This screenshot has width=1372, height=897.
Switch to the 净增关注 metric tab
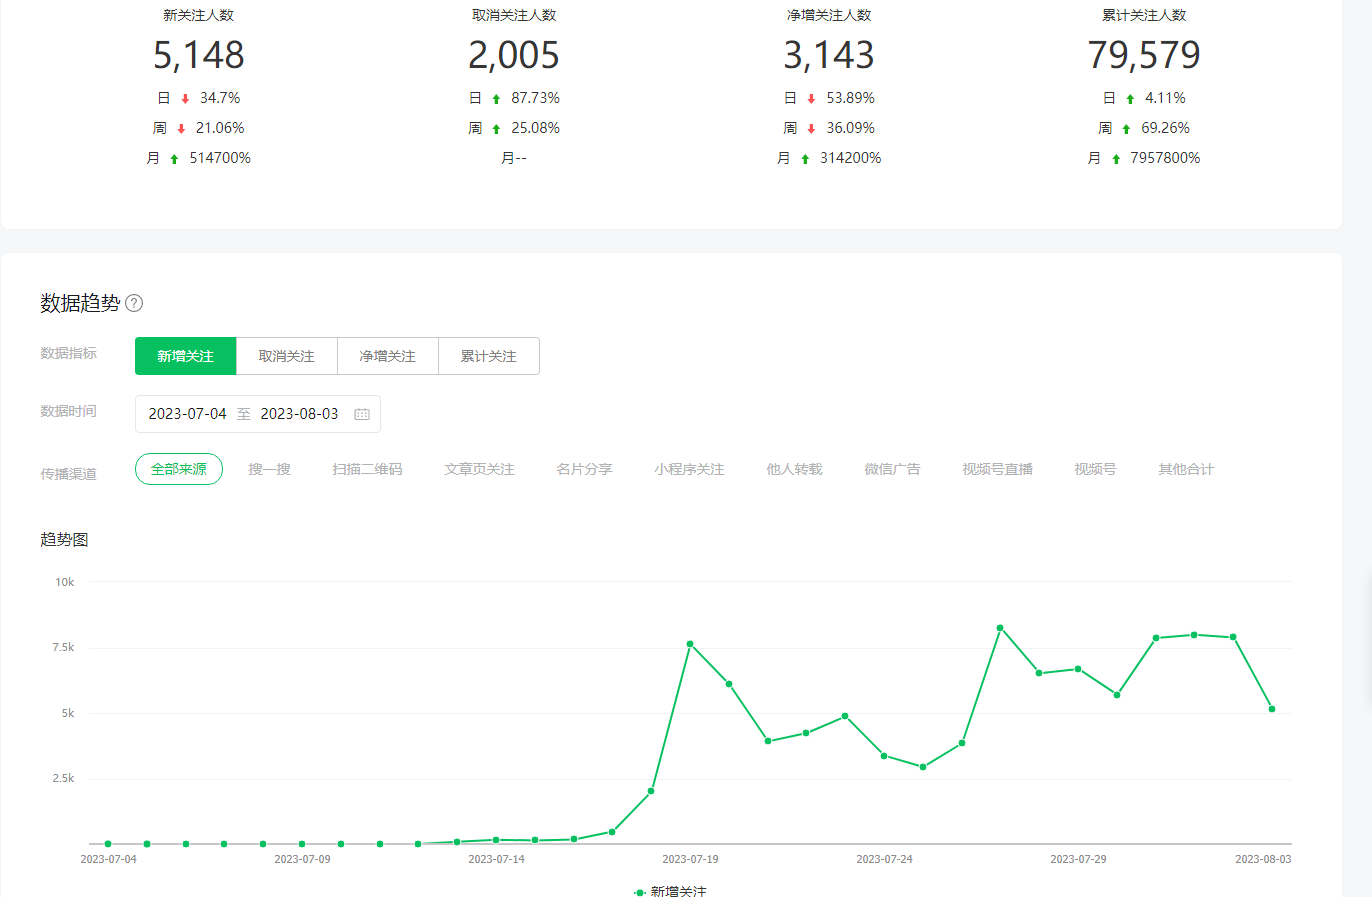coord(387,356)
